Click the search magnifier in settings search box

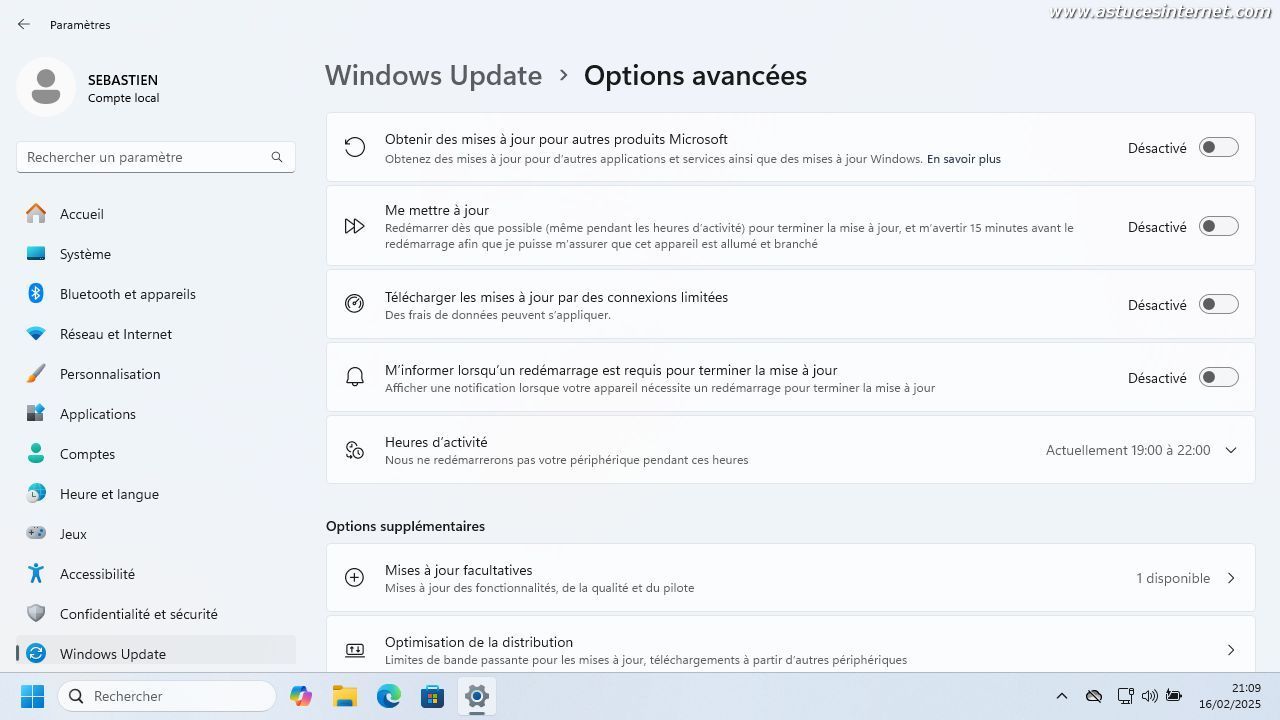tap(277, 157)
